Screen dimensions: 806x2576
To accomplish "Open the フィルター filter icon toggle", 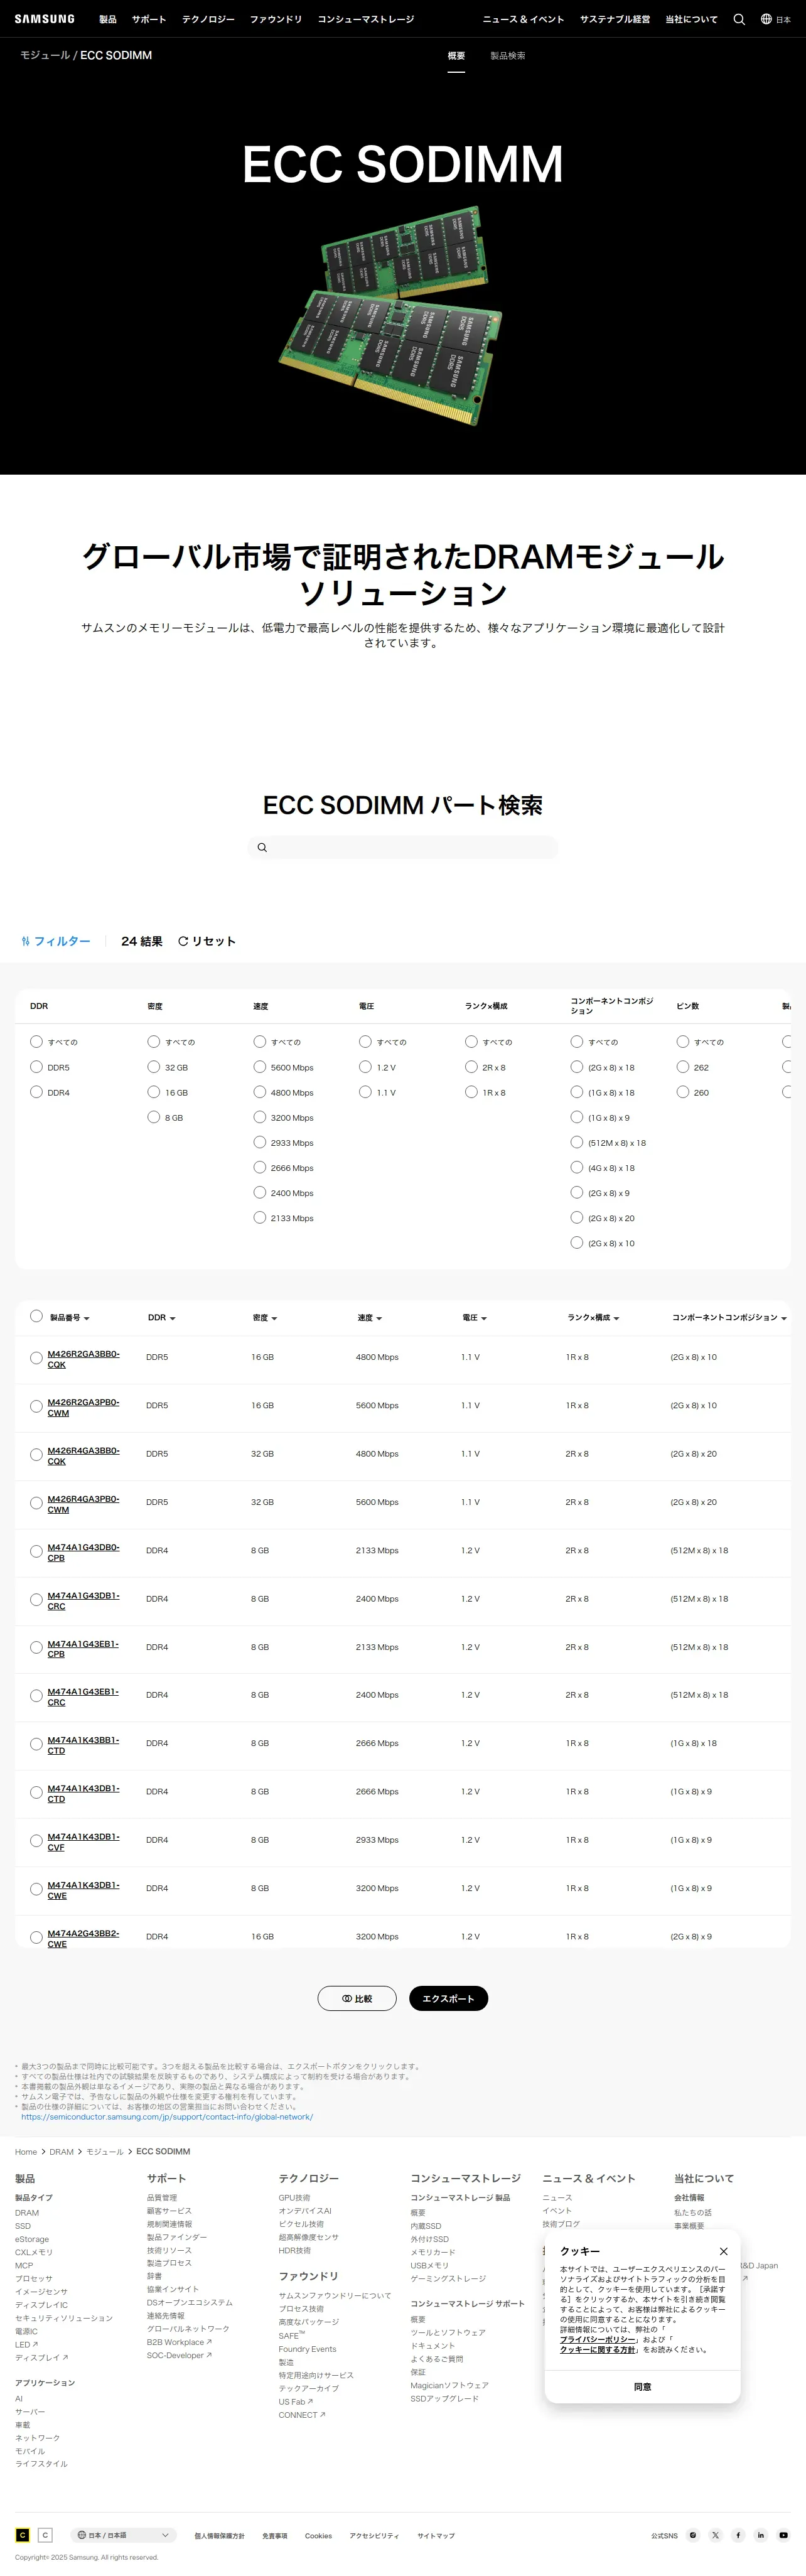I will [25, 941].
